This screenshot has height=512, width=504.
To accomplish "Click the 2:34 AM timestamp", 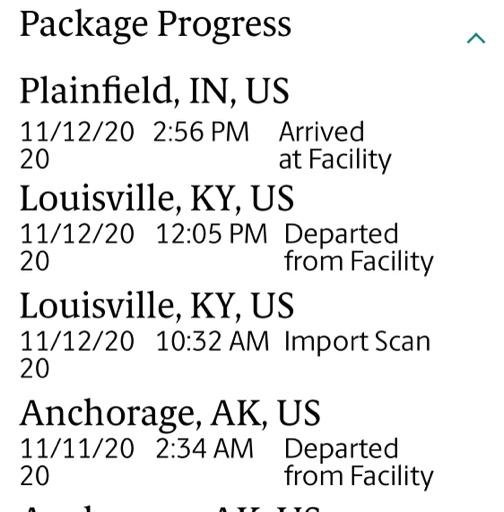I will 204,449.
